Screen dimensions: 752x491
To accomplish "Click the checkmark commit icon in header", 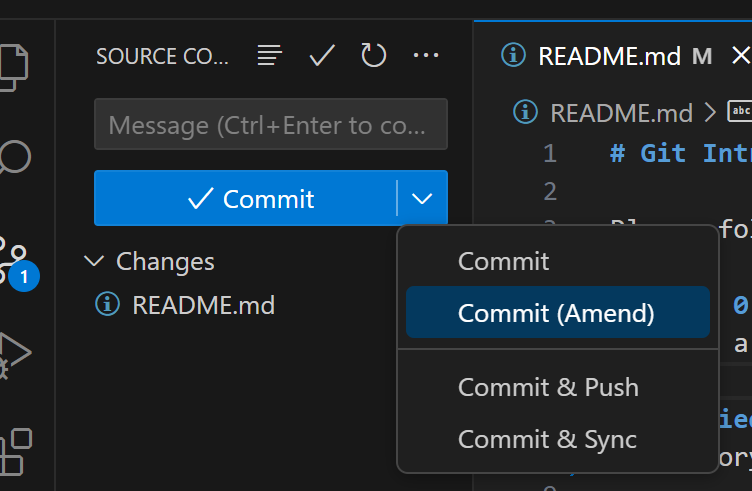I will [322, 55].
